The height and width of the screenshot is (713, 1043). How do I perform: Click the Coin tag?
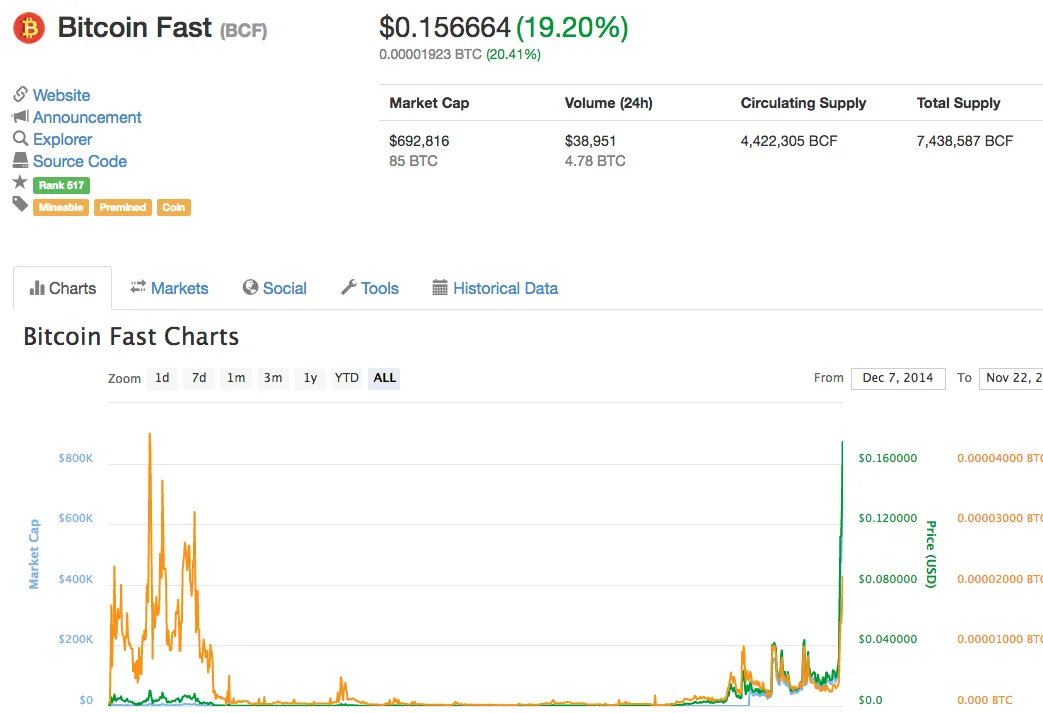[174, 208]
